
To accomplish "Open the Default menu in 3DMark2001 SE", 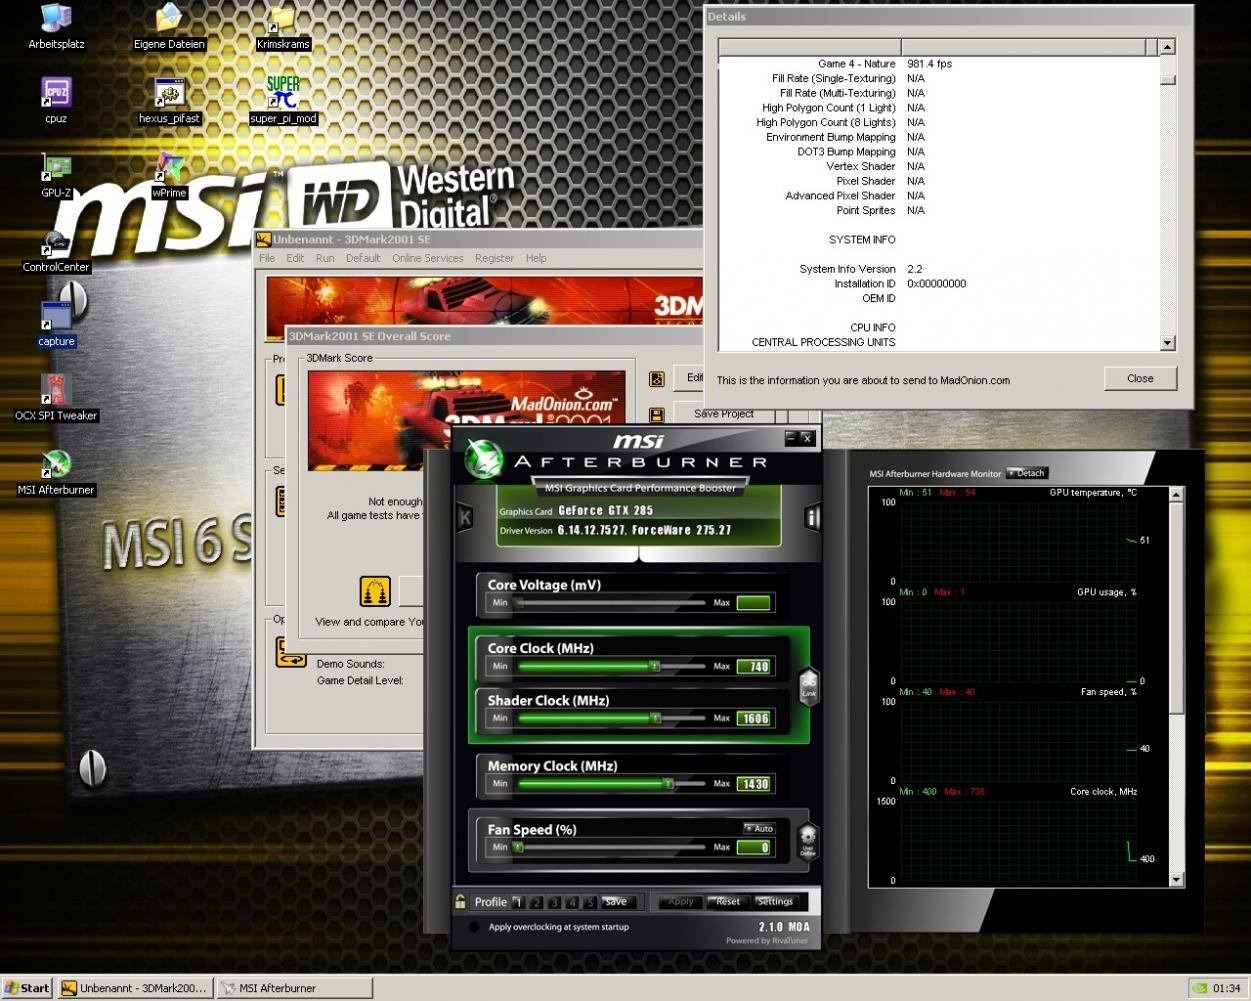I will coord(363,258).
